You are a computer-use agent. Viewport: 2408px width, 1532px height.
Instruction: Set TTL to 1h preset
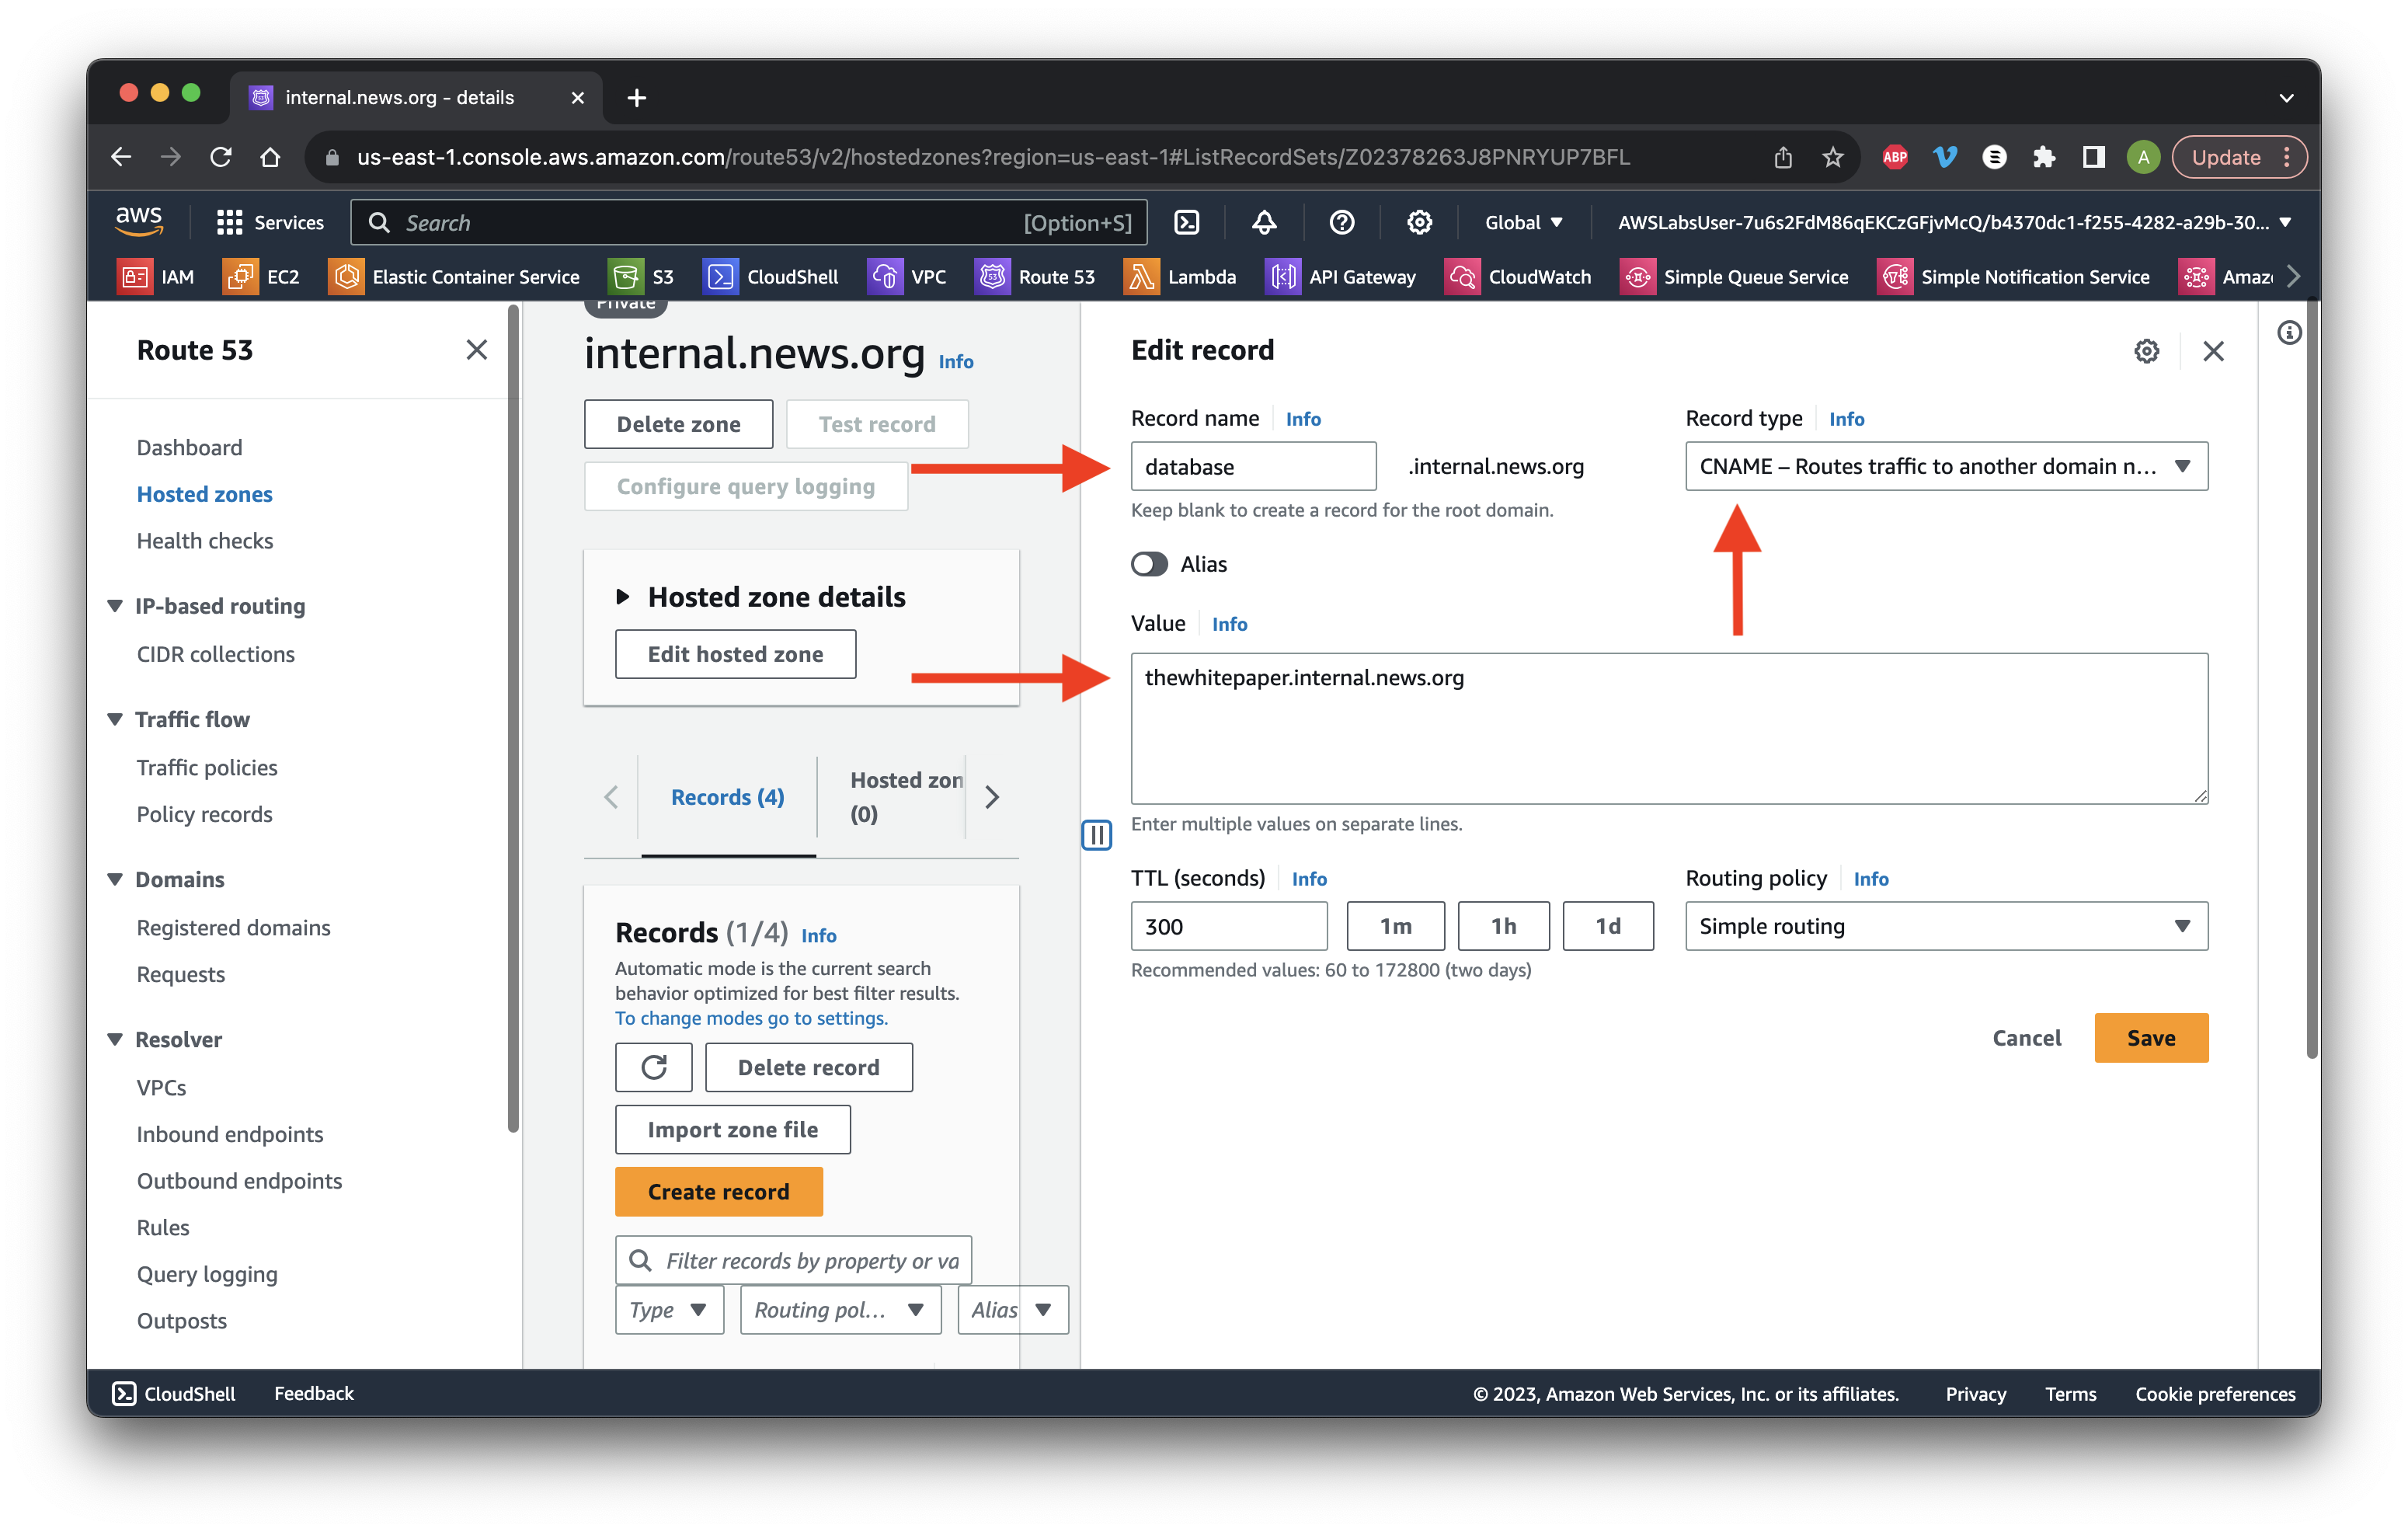pos(1503,926)
